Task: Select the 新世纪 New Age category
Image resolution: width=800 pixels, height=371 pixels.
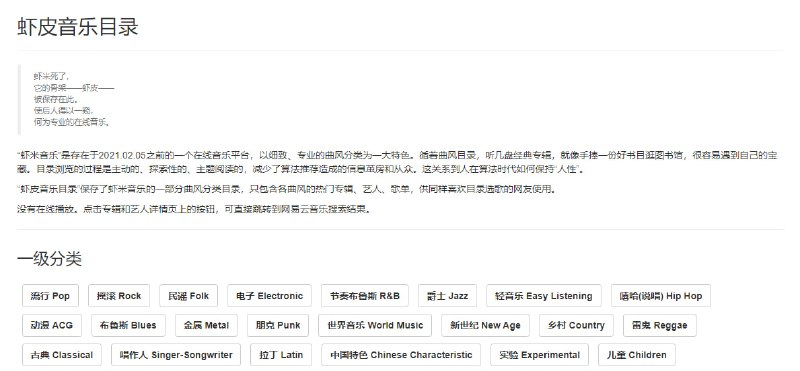Action: click(485, 325)
